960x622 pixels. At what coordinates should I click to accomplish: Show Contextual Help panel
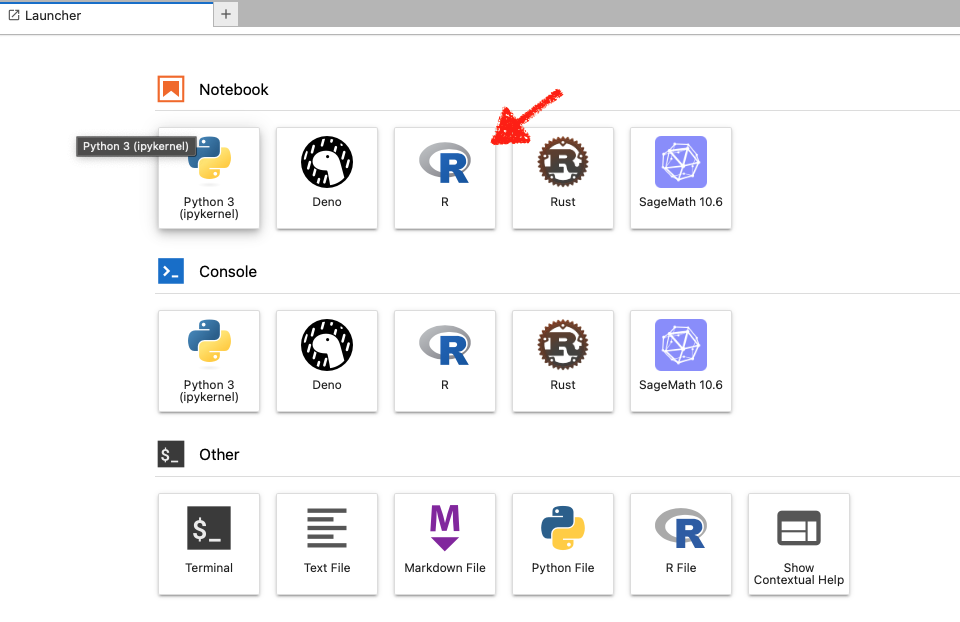pos(799,544)
